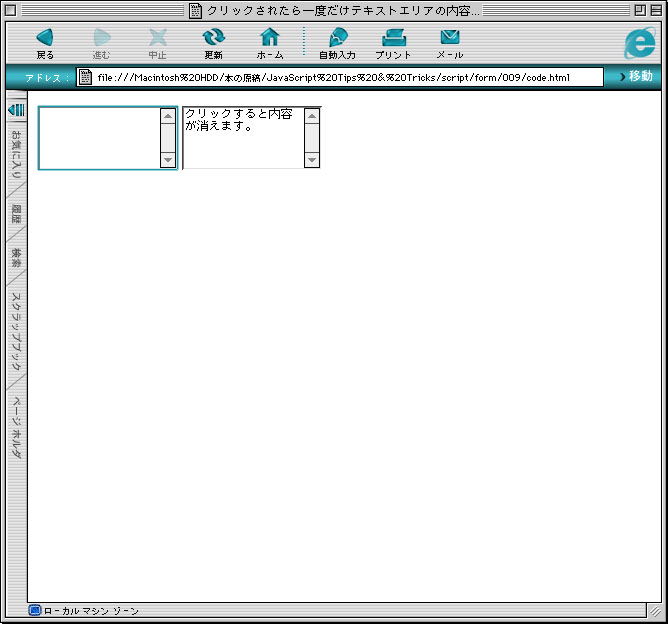Click the window collapse box

656,10
